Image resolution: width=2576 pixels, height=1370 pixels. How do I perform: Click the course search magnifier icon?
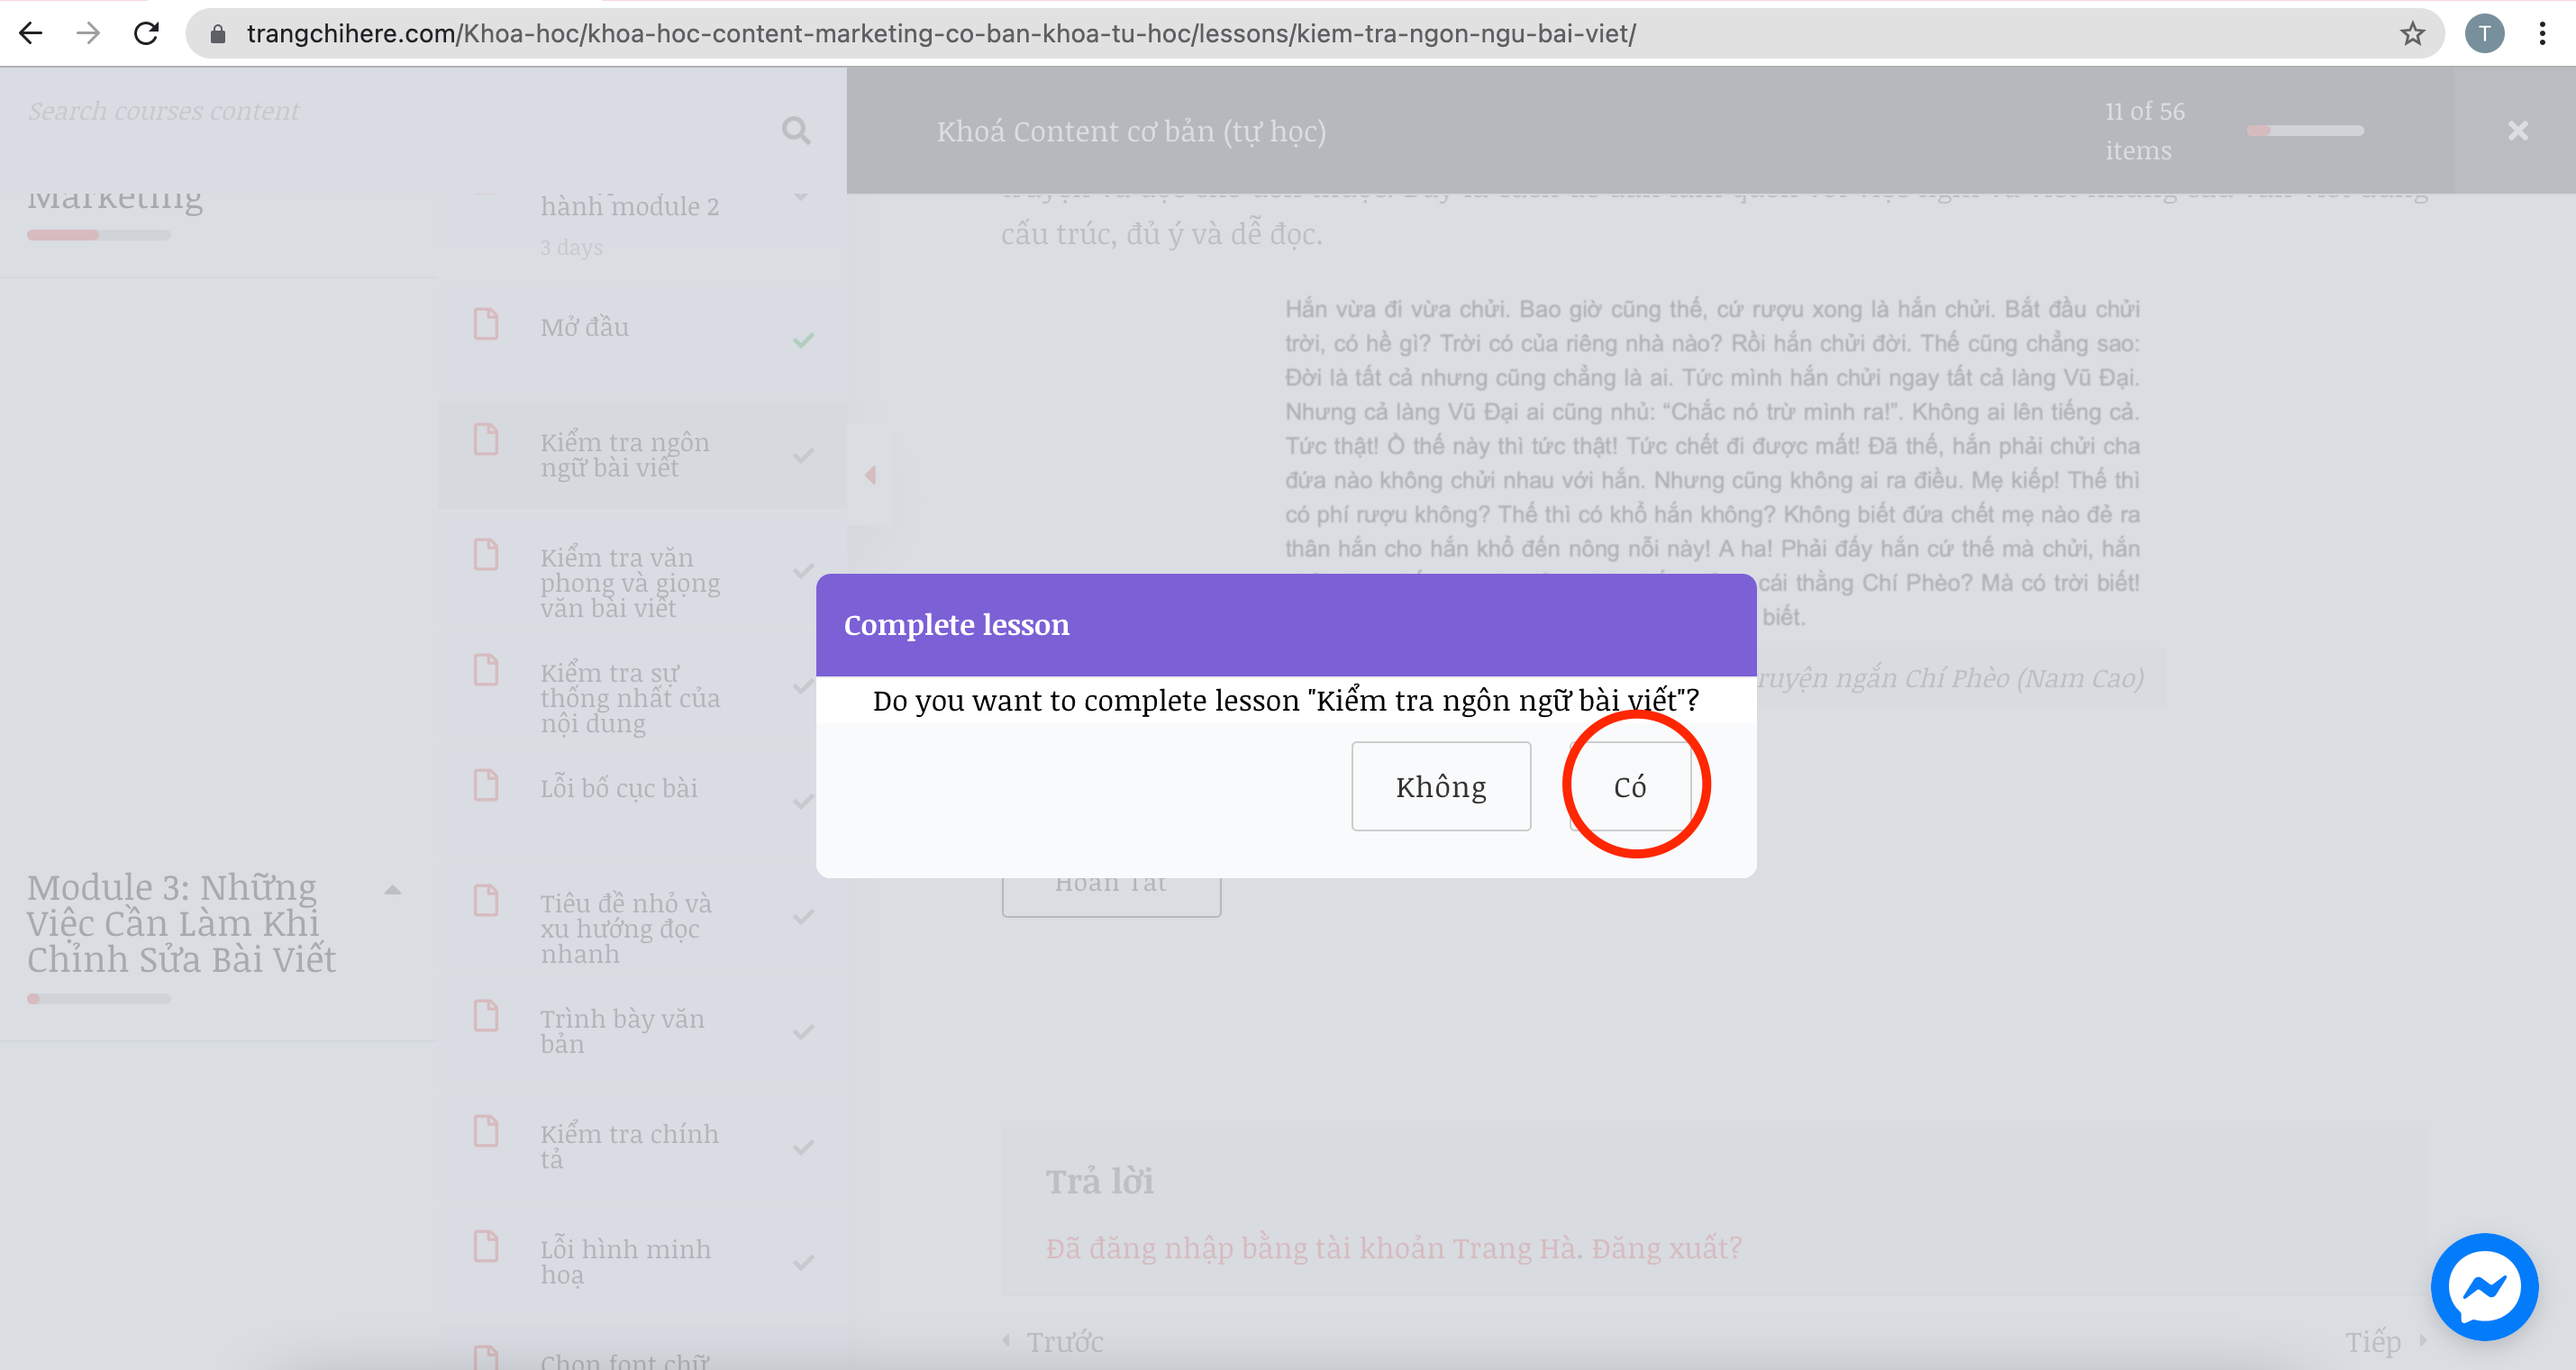796,131
